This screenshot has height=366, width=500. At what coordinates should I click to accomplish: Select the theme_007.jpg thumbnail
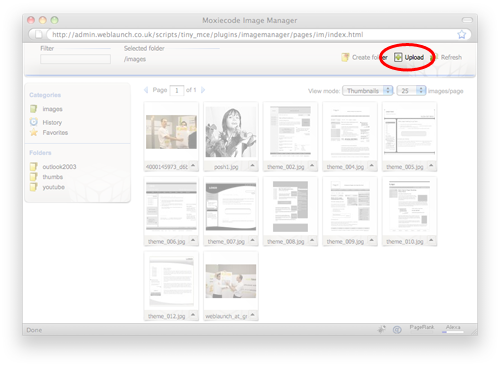(231, 207)
